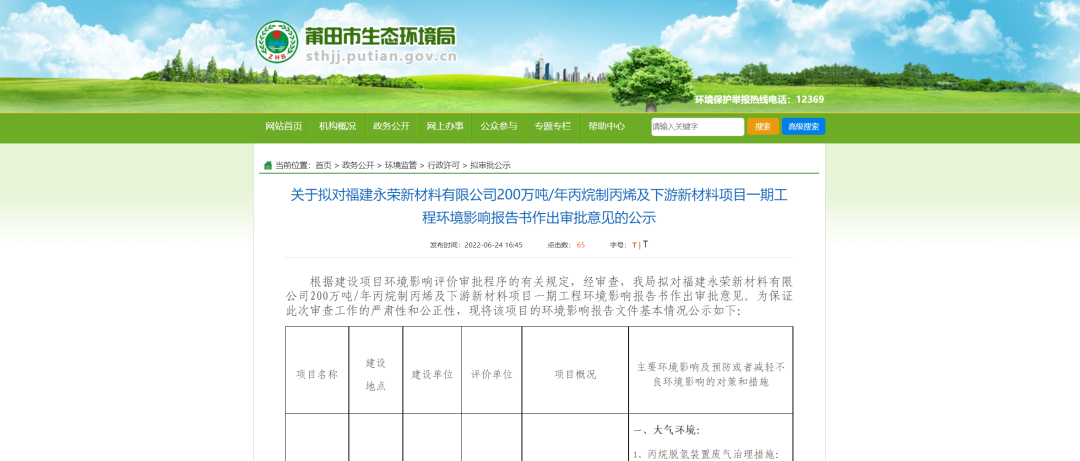The image size is (1080, 461).
Task: Click the 莆田市生态环境局 site title
Action: tap(380, 37)
